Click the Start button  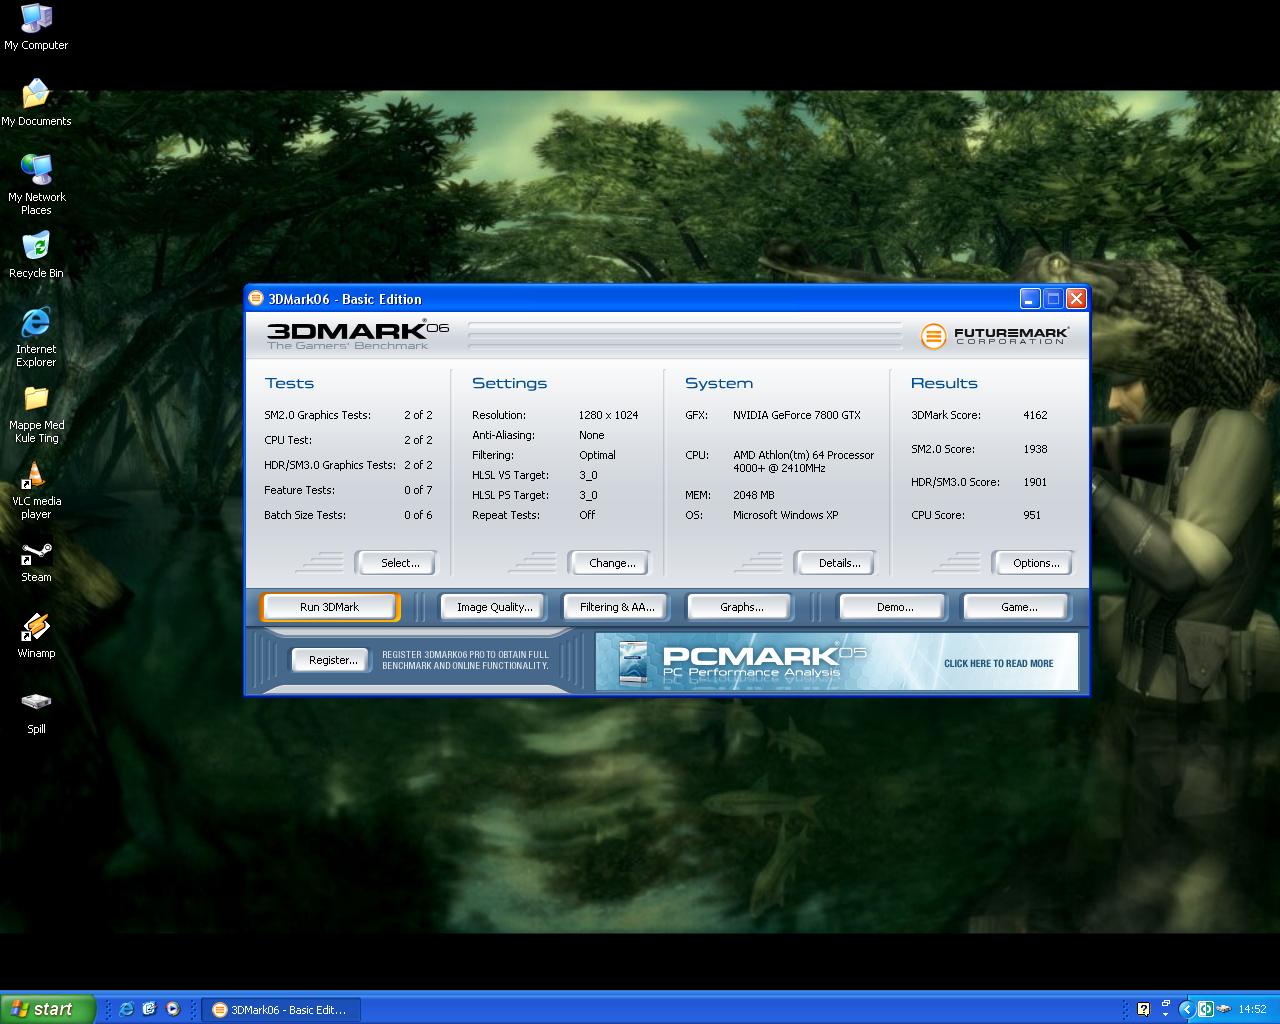click(x=47, y=1009)
